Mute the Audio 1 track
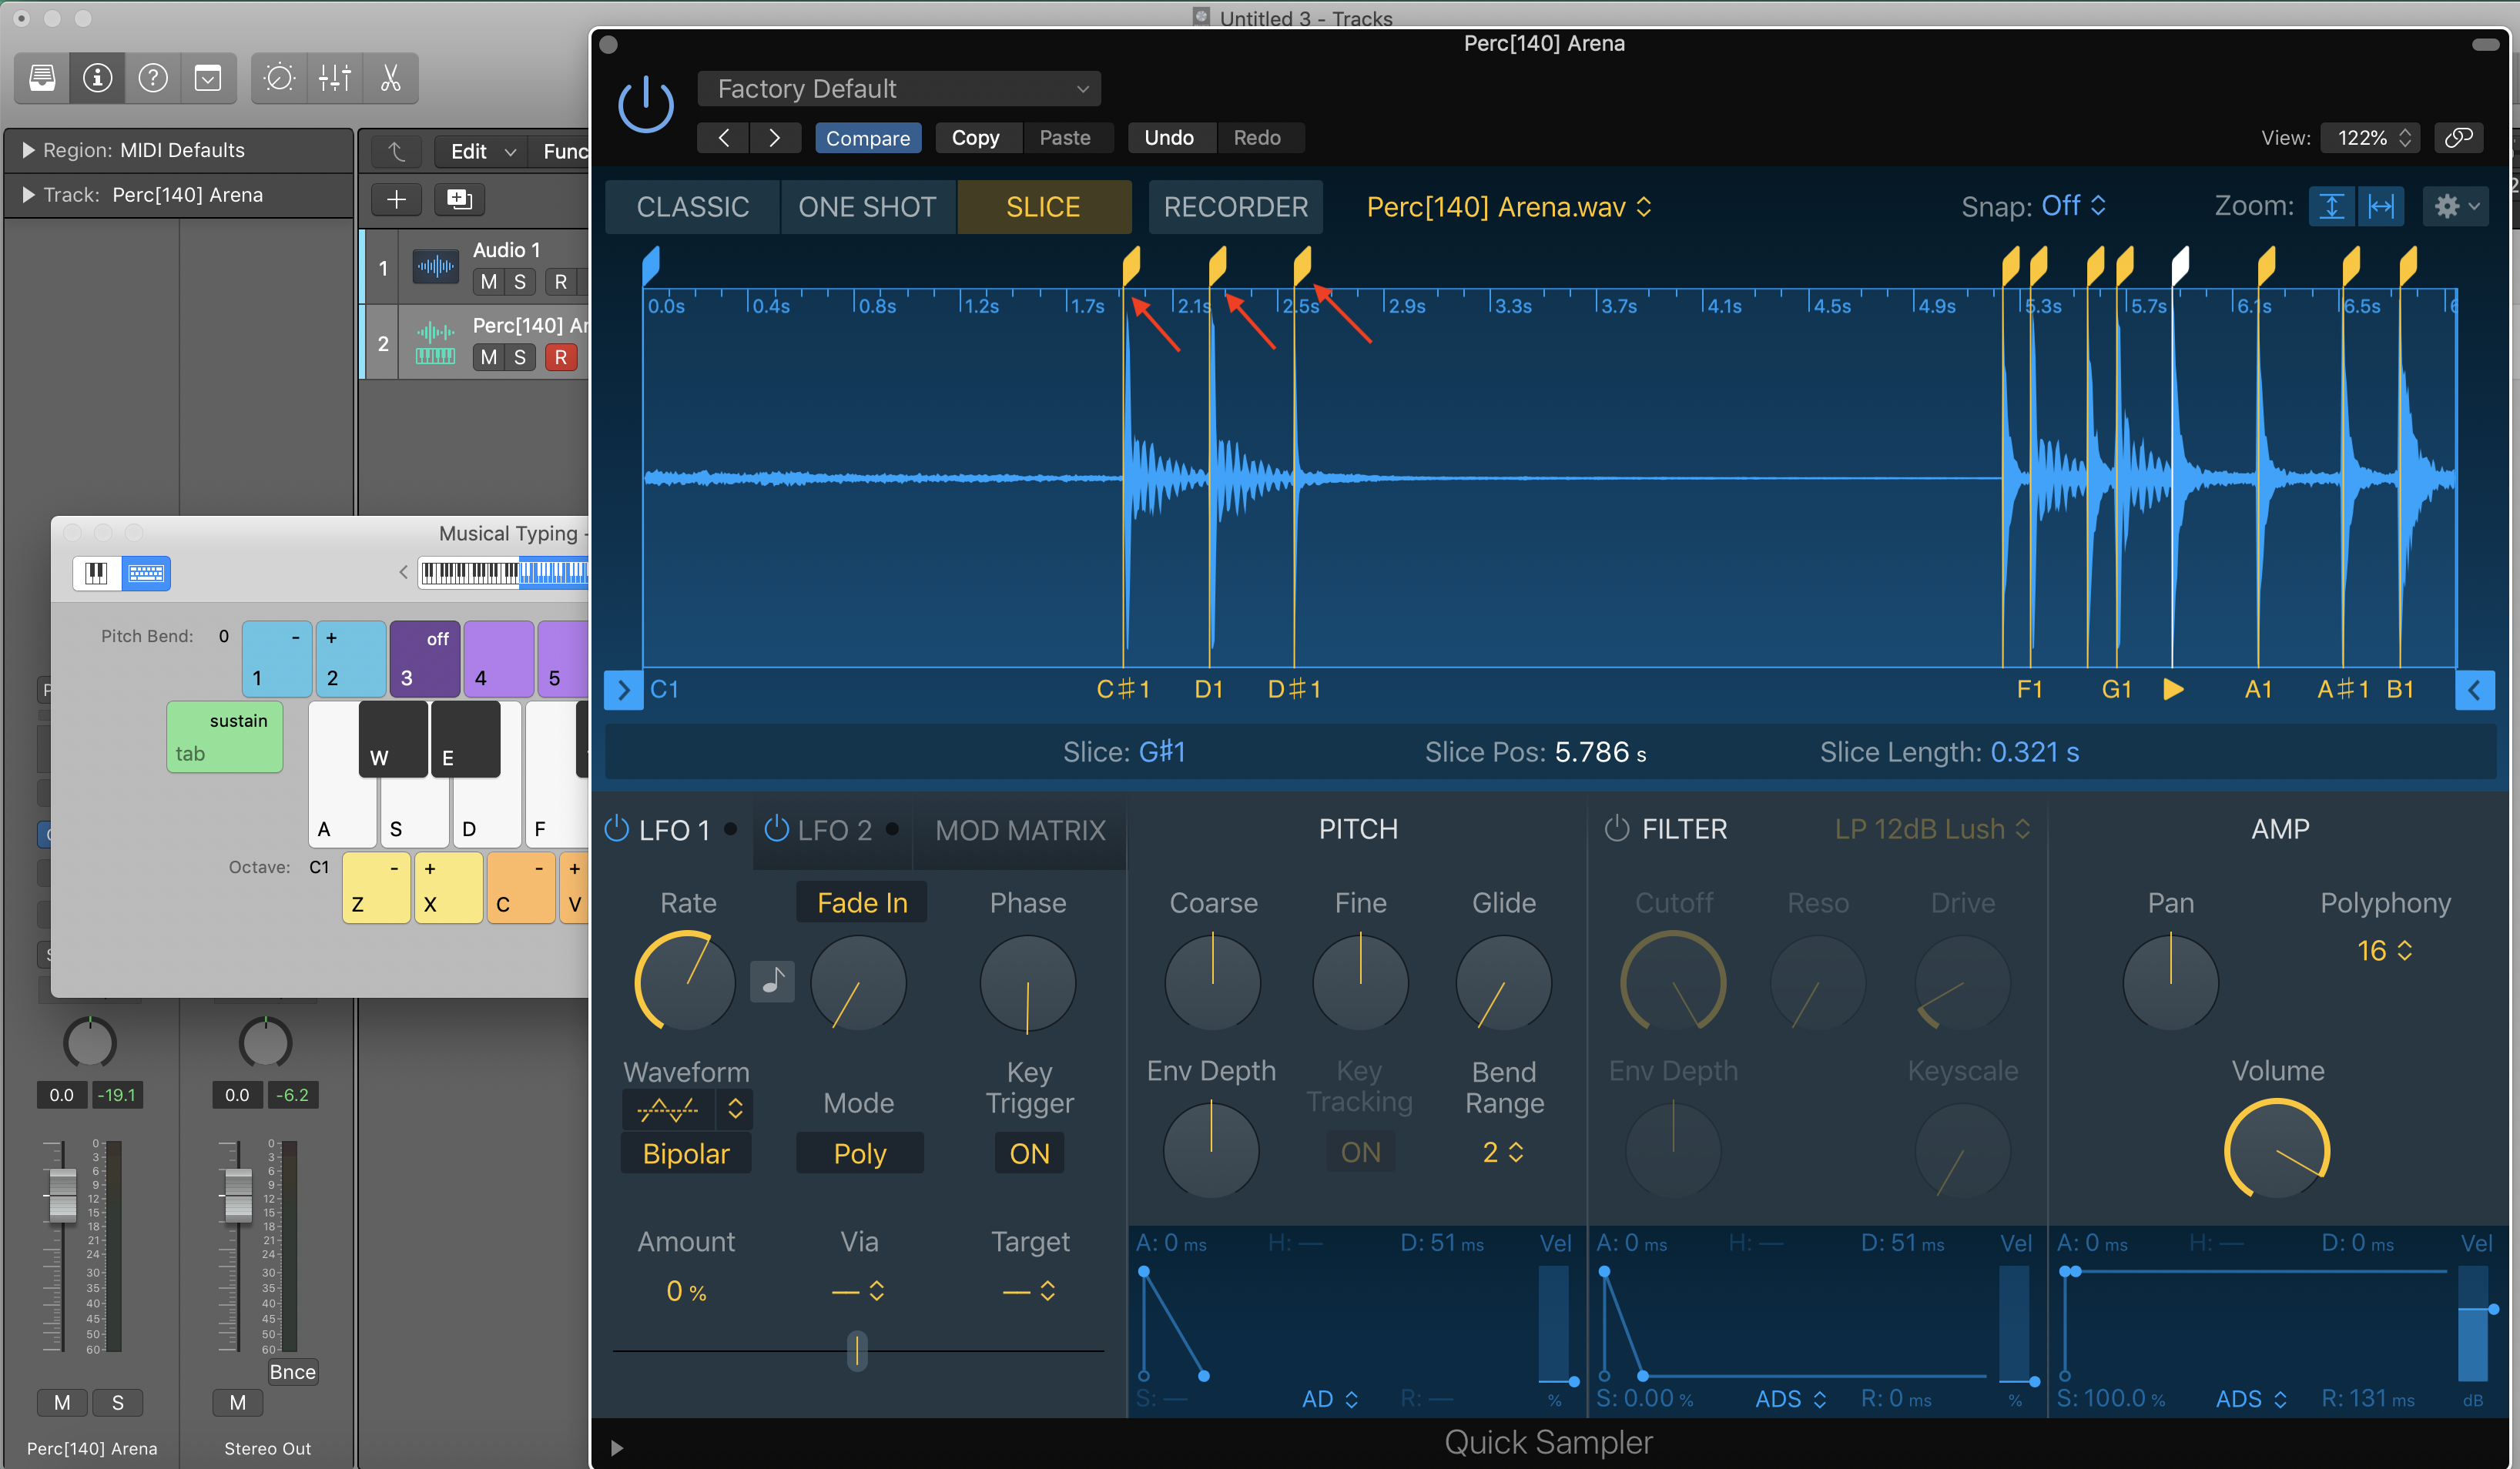2520x1469 pixels. (488, 282)
